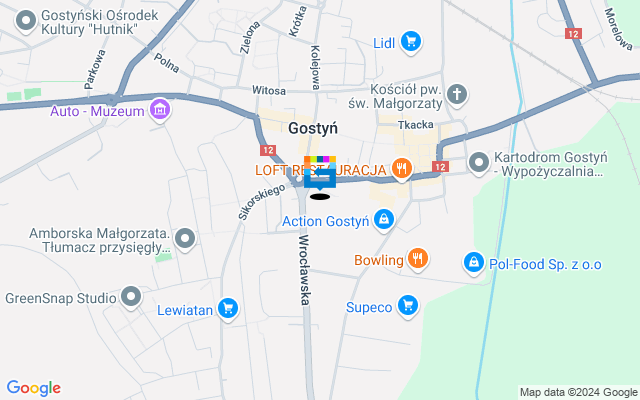Click the Bowling restaurant pin icon
Viewport: 640px width, 400px height.
418,258
